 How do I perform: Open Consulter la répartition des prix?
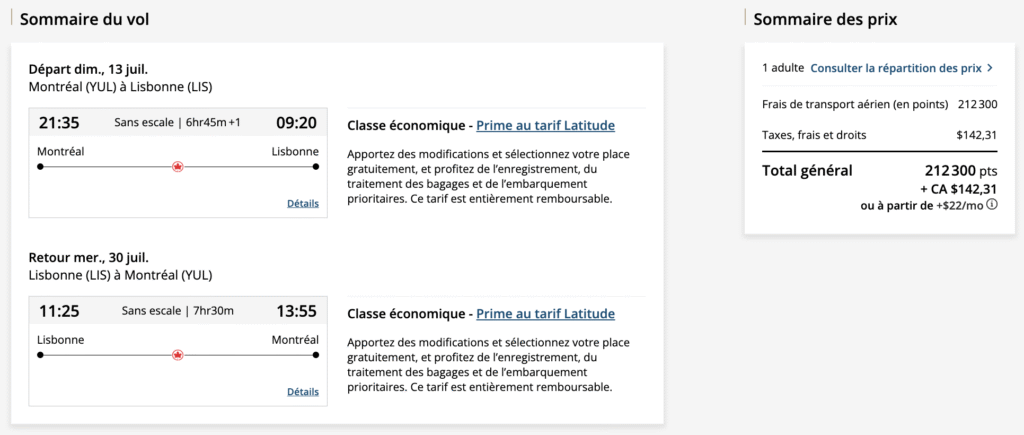895,68
